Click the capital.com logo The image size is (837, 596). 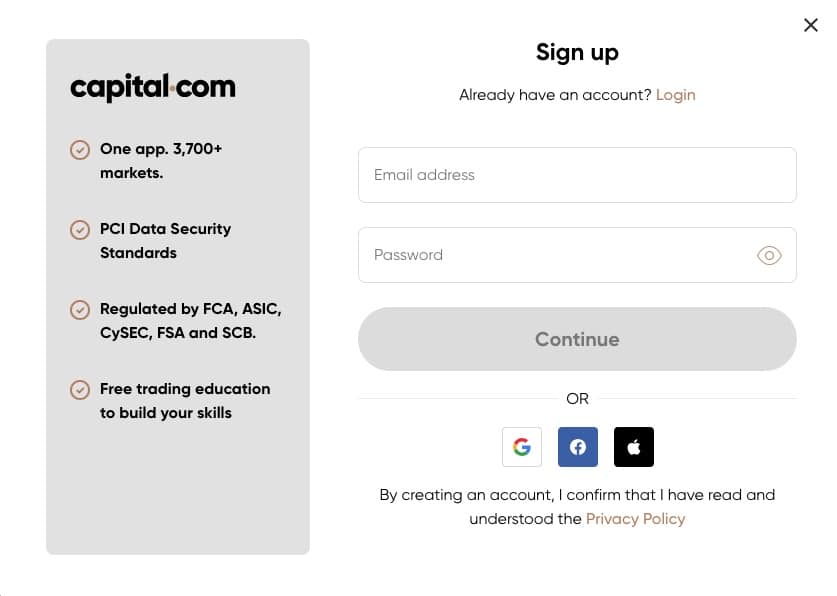(x=152, y=88)
